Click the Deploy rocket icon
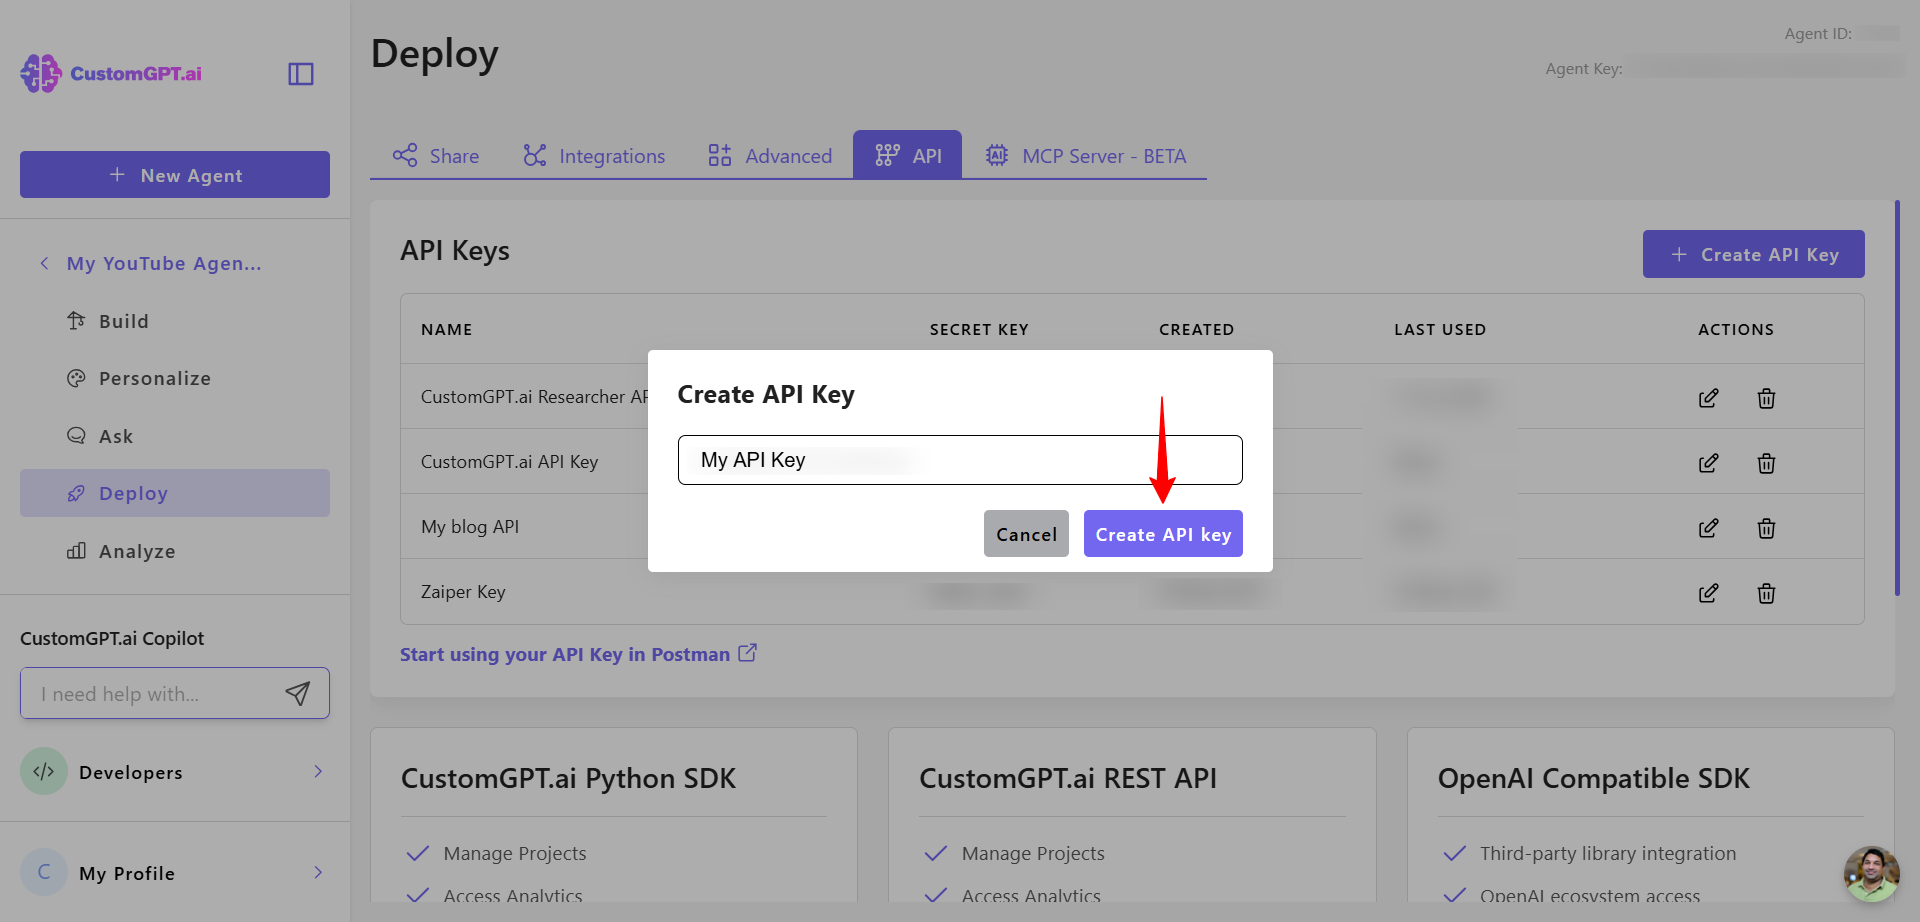Viewport: 1920px width, 922px height. (76, 493)
